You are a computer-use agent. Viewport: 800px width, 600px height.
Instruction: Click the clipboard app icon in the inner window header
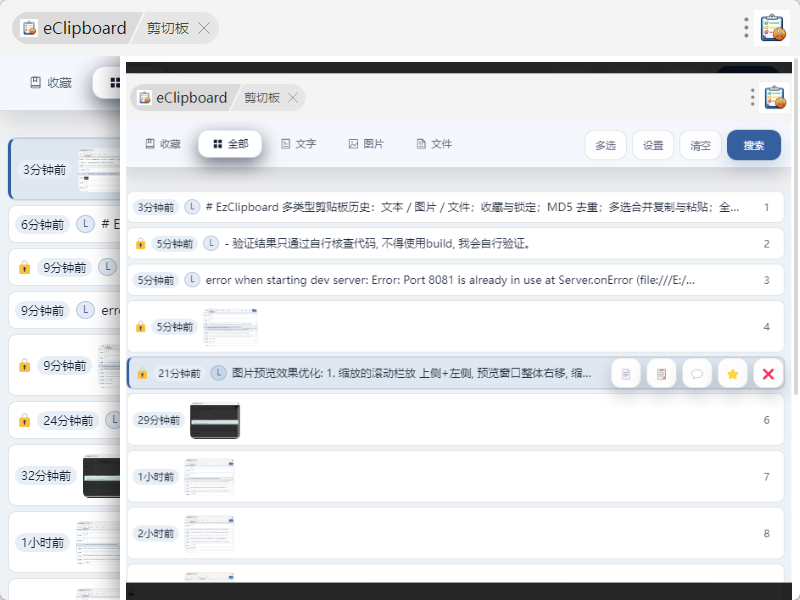775,97
